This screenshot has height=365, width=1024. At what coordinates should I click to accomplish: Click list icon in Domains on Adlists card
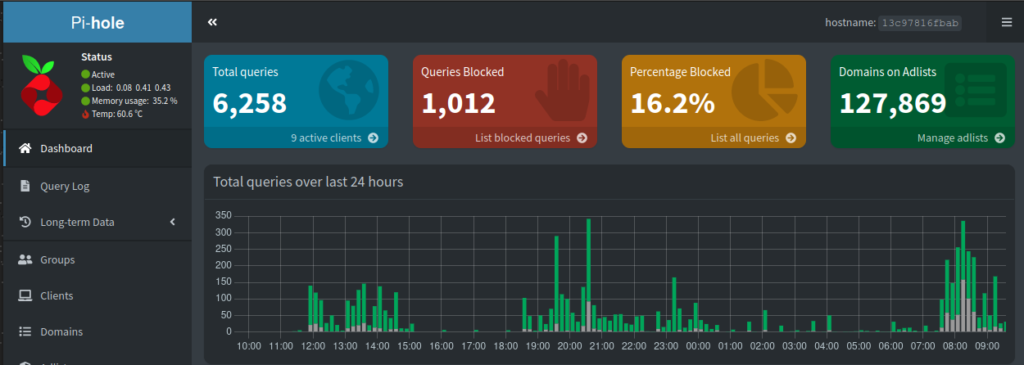click(x=975, y=90)
